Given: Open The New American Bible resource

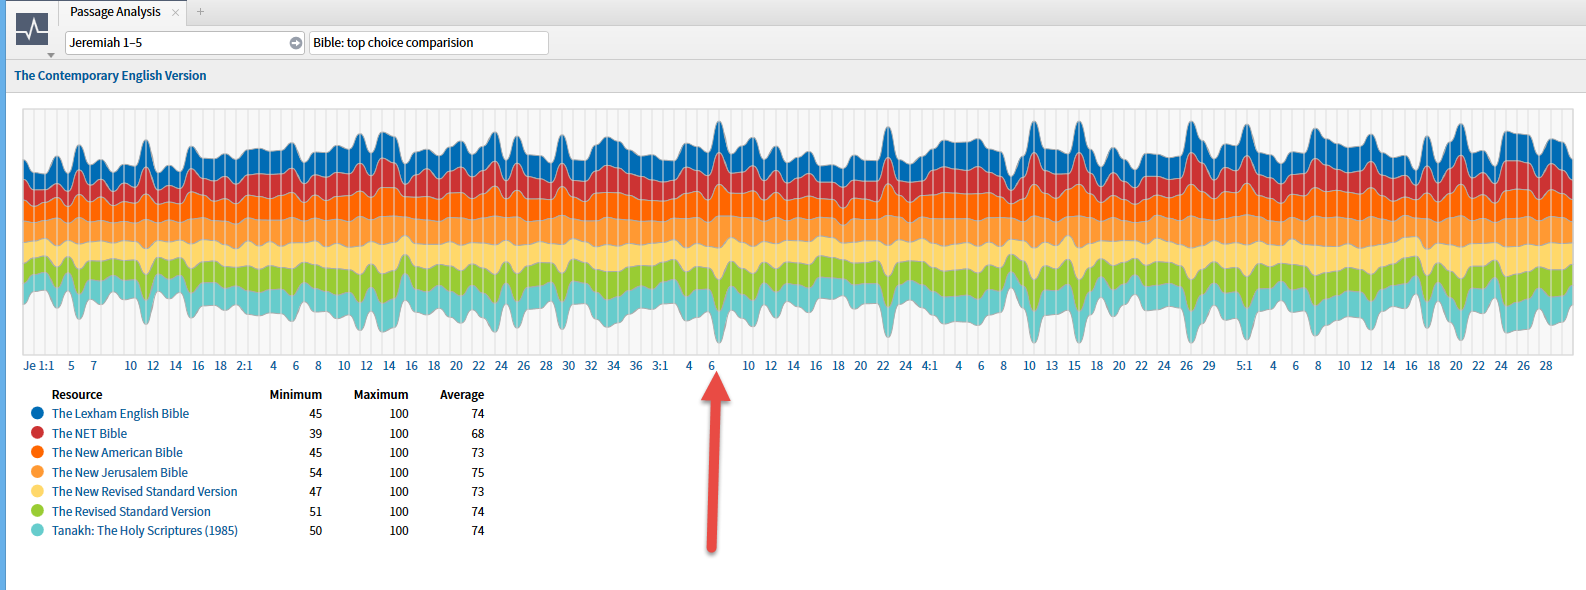Looking at the screenshot, I should pos(117,453).
